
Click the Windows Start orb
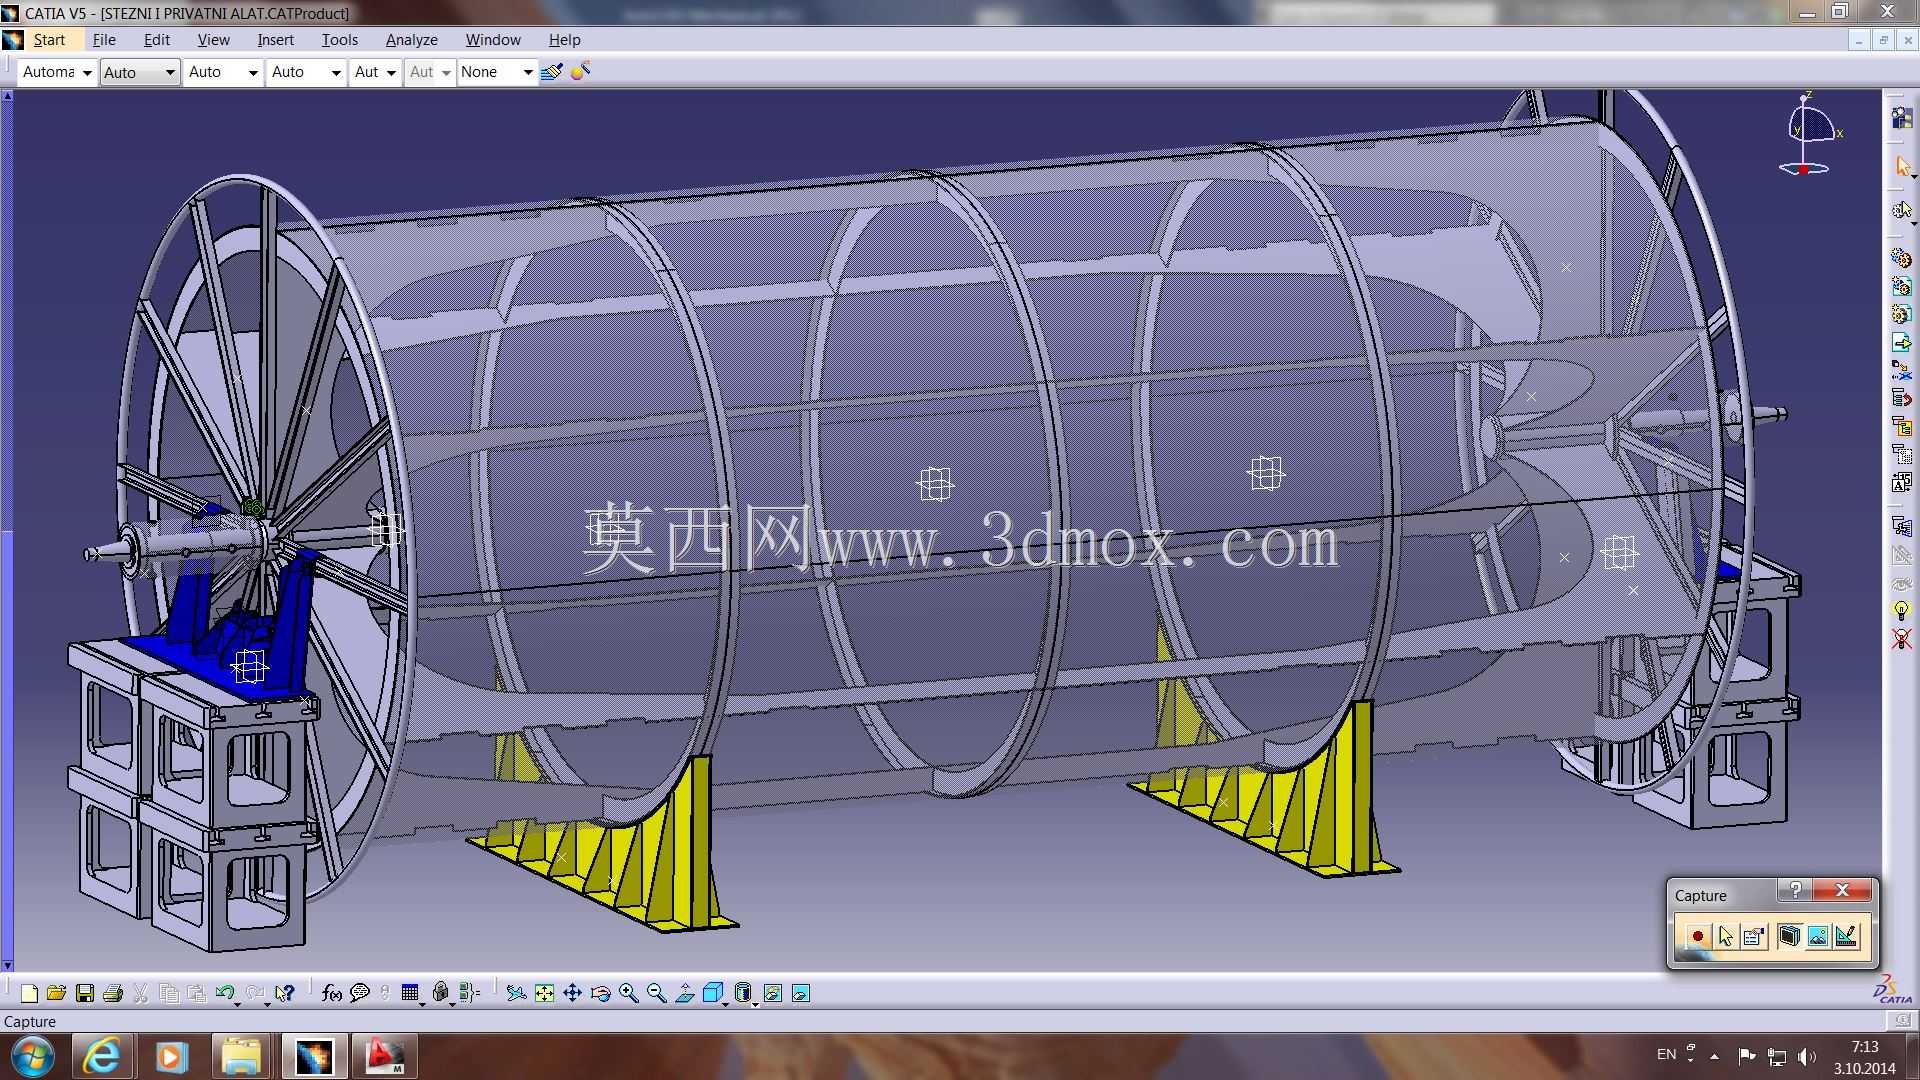click(32, 1056)
